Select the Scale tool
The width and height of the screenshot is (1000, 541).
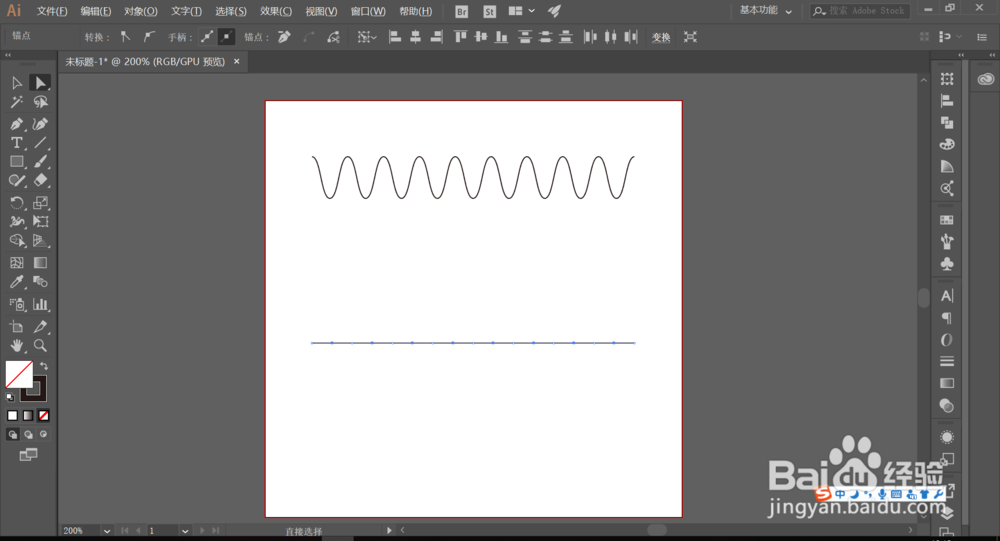[40, 203]
